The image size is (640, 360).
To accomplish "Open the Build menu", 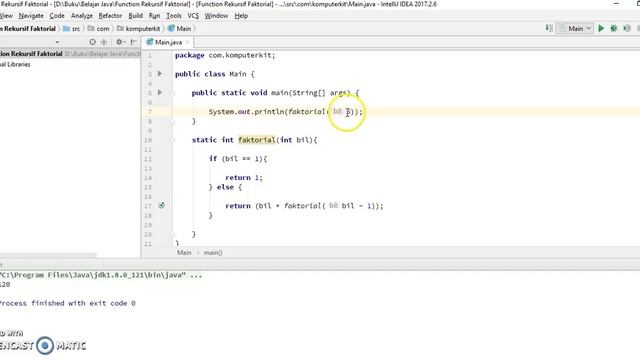I will pyautogui.click(x=136, y=16).
